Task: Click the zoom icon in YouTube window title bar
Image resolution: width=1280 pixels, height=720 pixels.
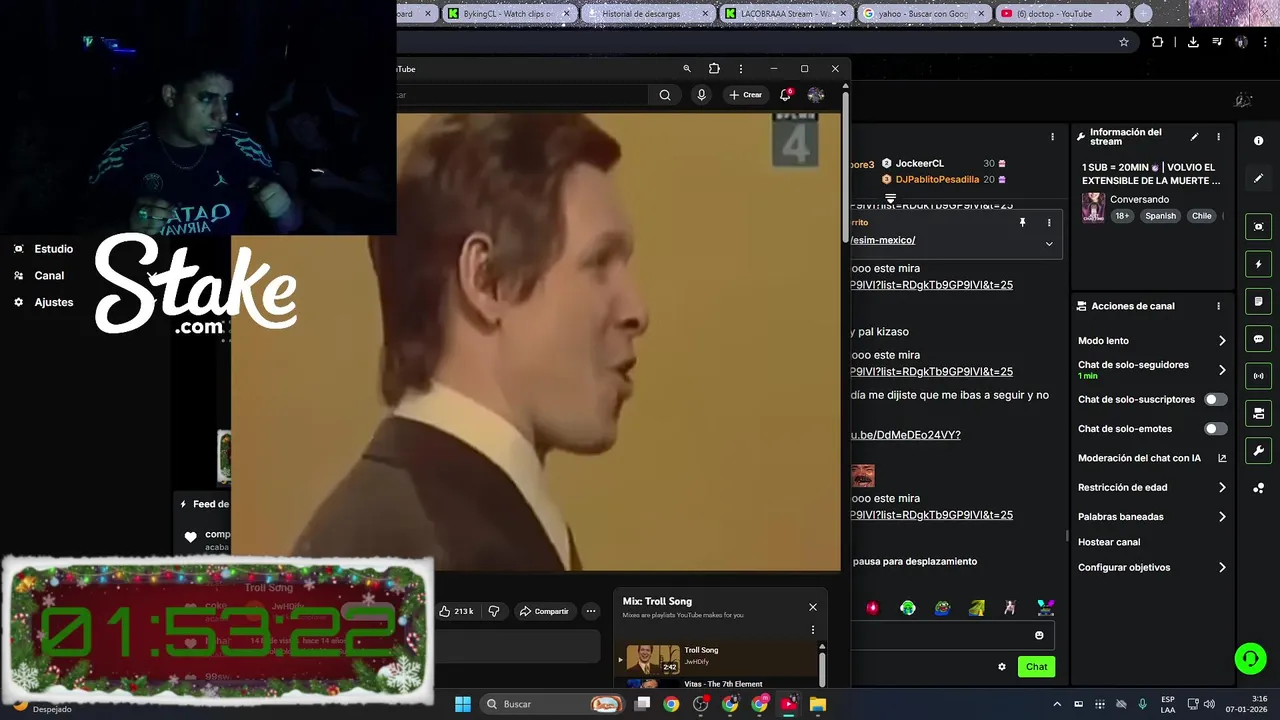Action: (x=686, y=69)
